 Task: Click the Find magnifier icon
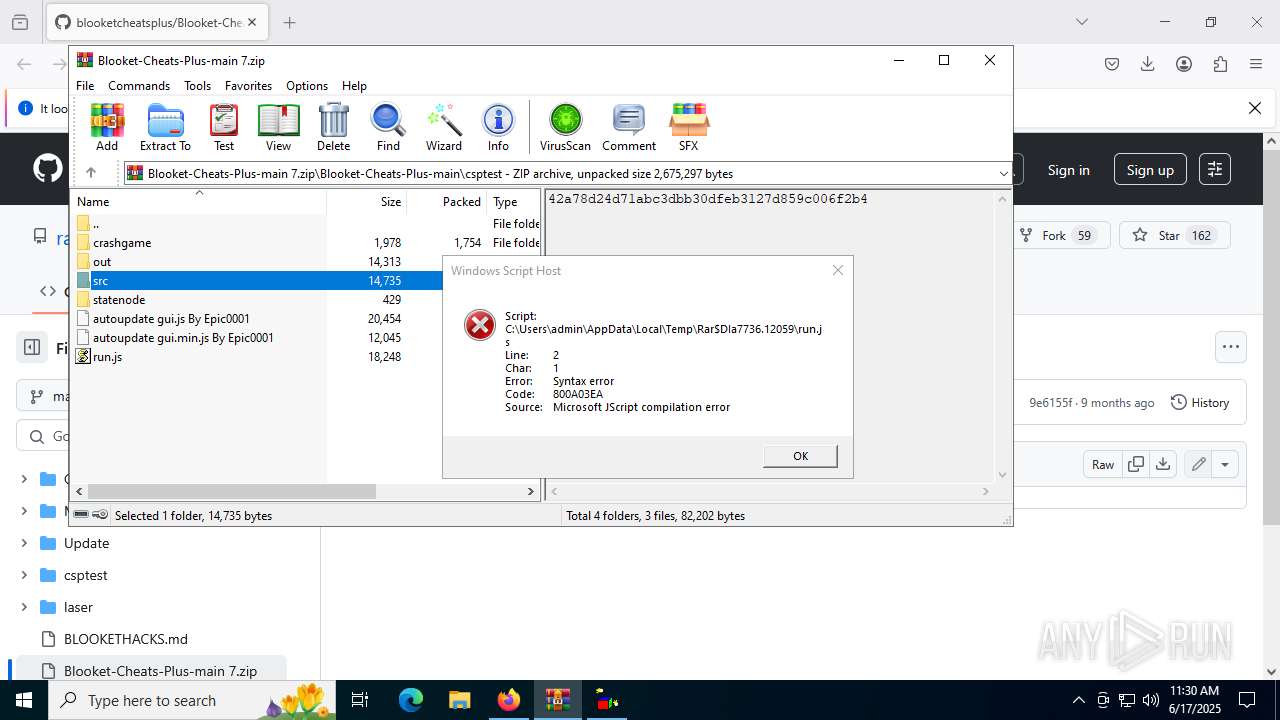click(x=388, y=127)
